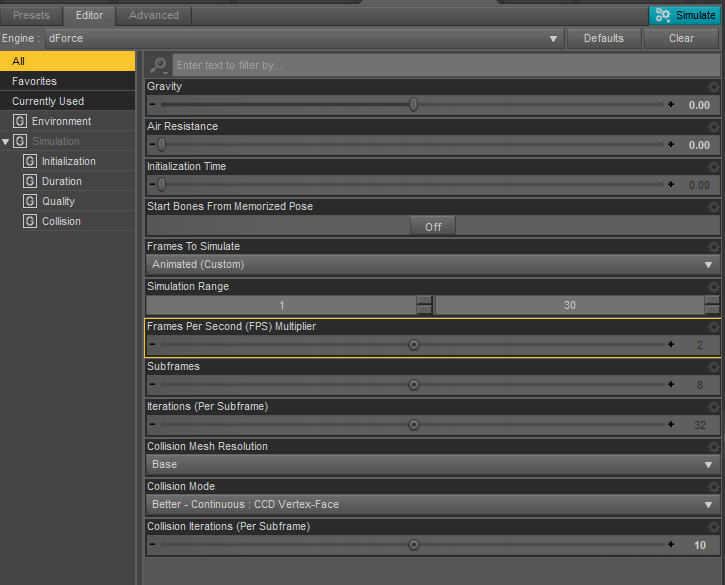Increase Subframes with plus icon

coord(671,384)
